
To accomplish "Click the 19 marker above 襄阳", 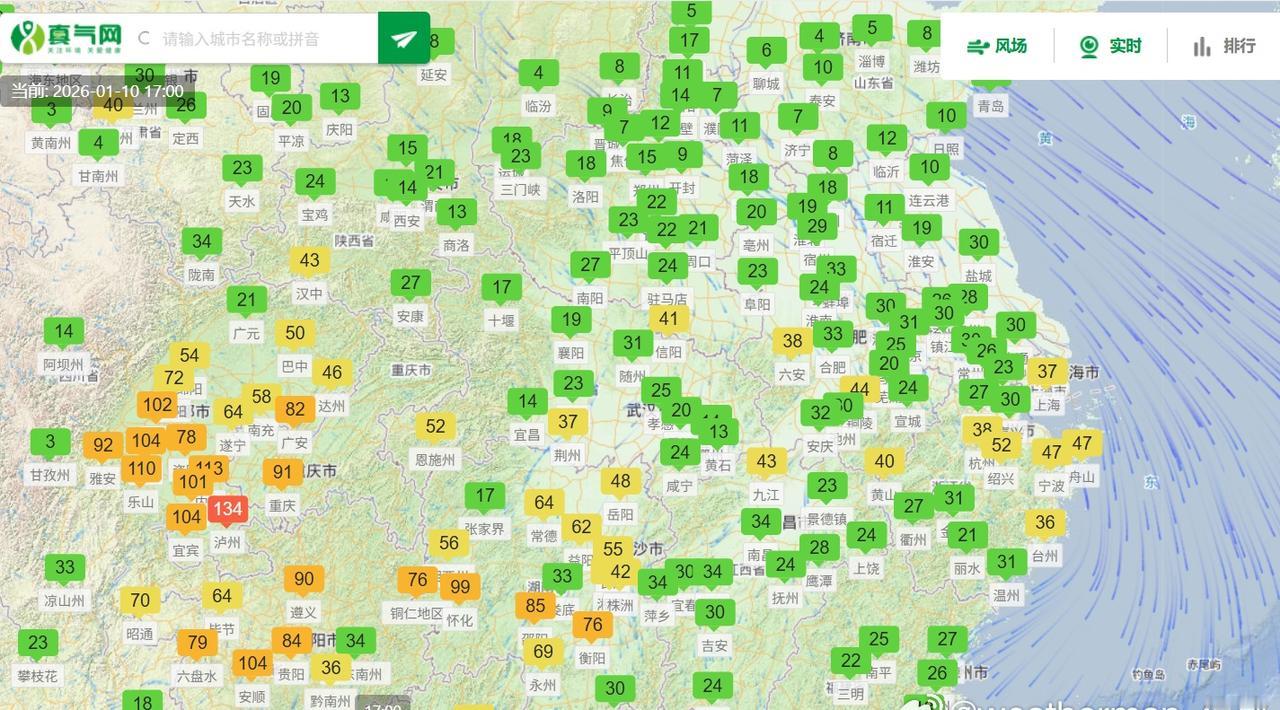I will pyautogui.click(x=571, y=322).
